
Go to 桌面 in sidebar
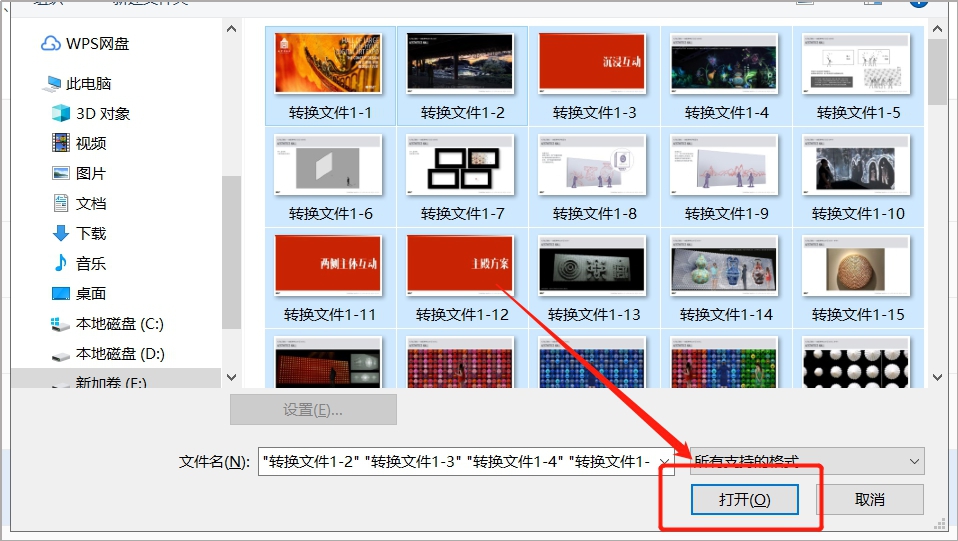click(79, 293)
